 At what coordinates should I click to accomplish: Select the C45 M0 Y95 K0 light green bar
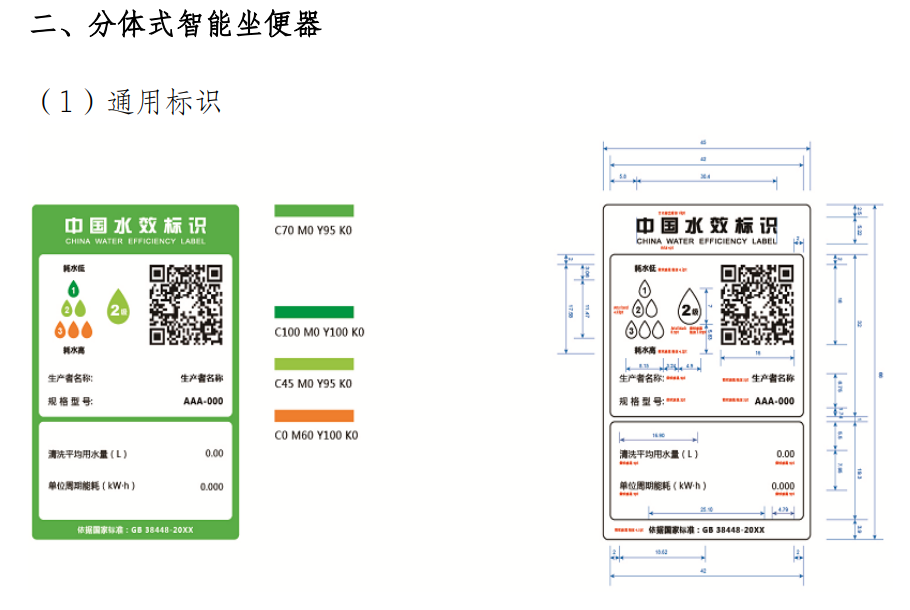click(314, 364)
